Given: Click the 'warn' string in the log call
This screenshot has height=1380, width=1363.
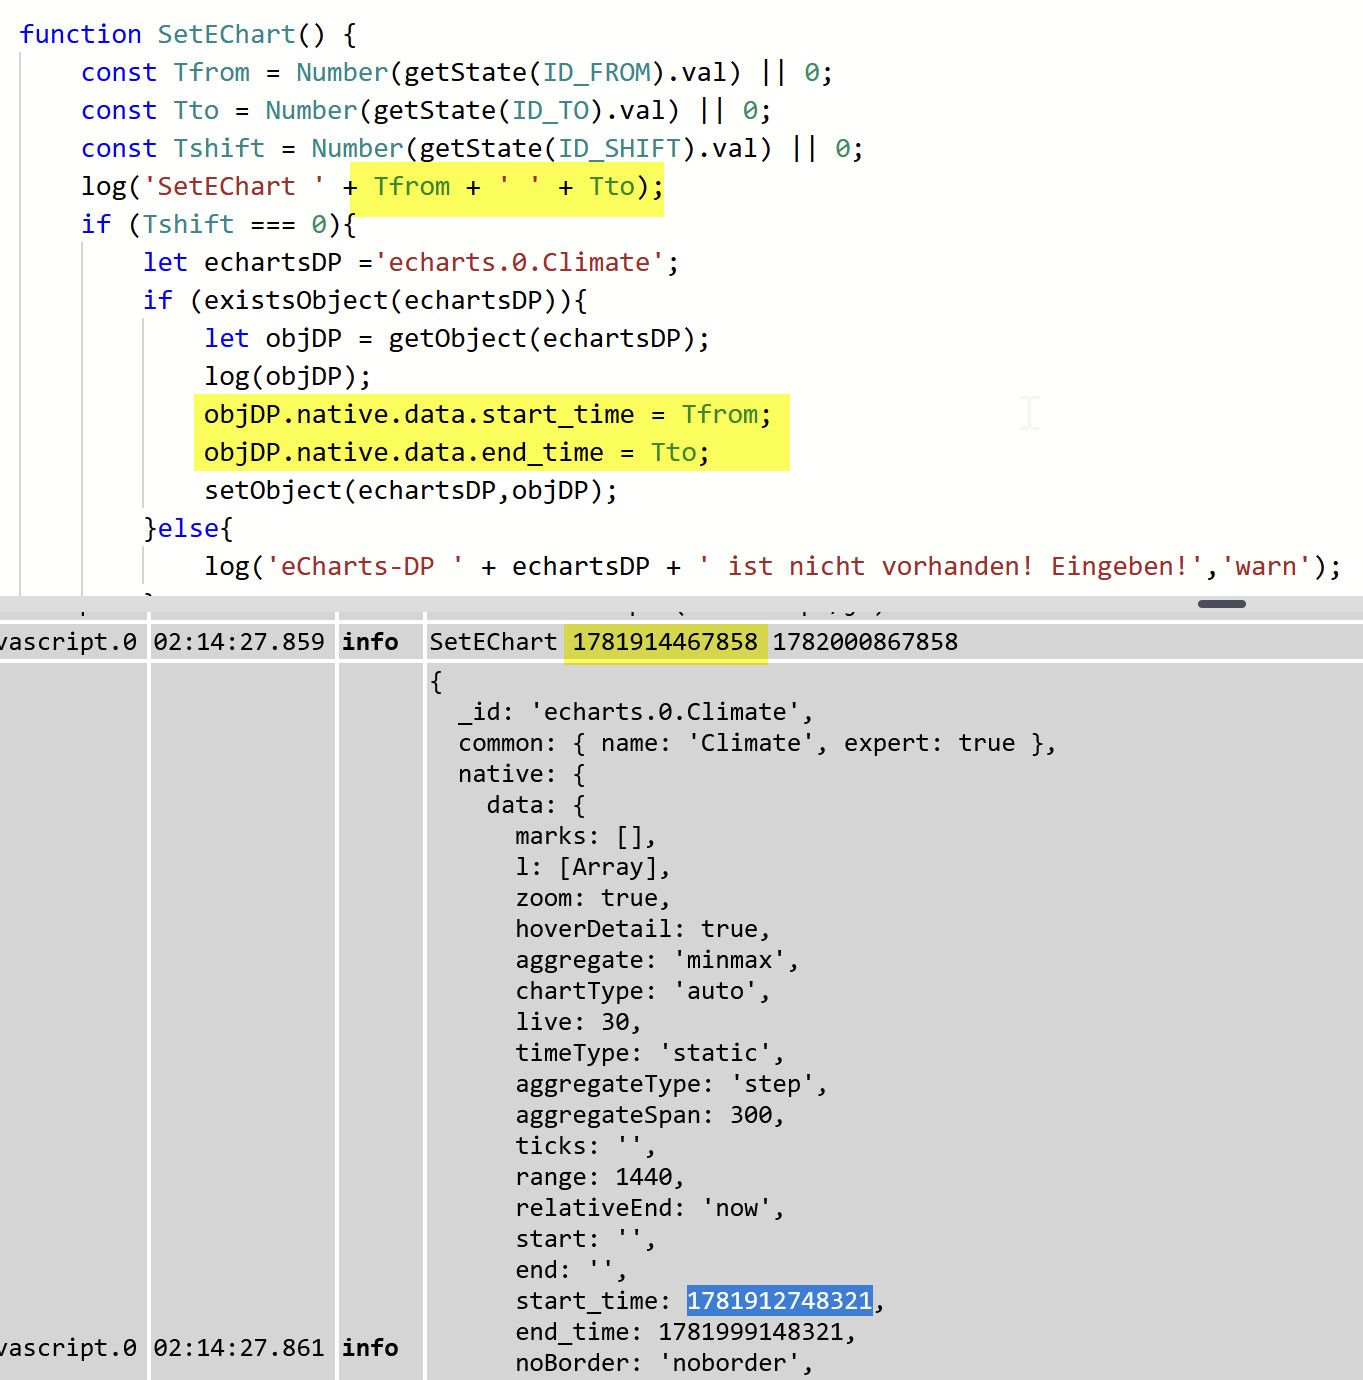Looking at the screenshot, I should 1266,566.
